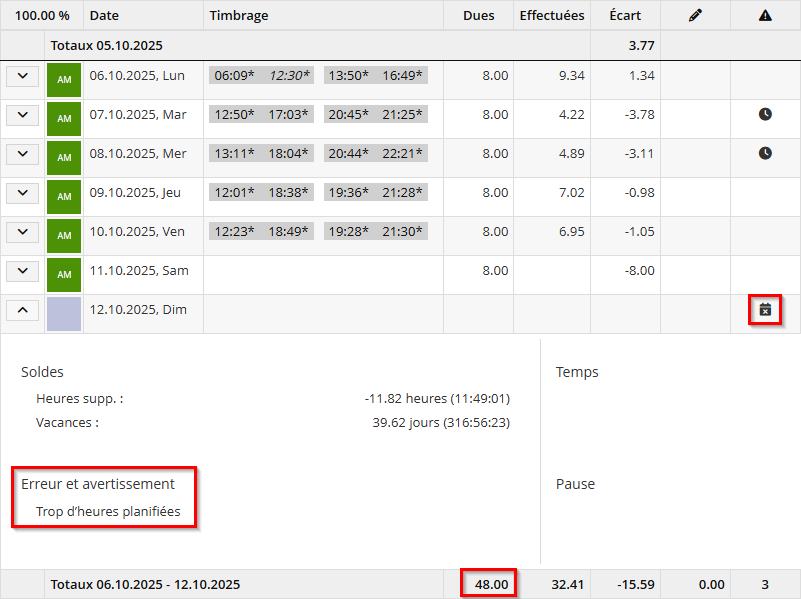
Task: Click the clock warning icon for 08.10.2025
Action: [x=765, y=154]
